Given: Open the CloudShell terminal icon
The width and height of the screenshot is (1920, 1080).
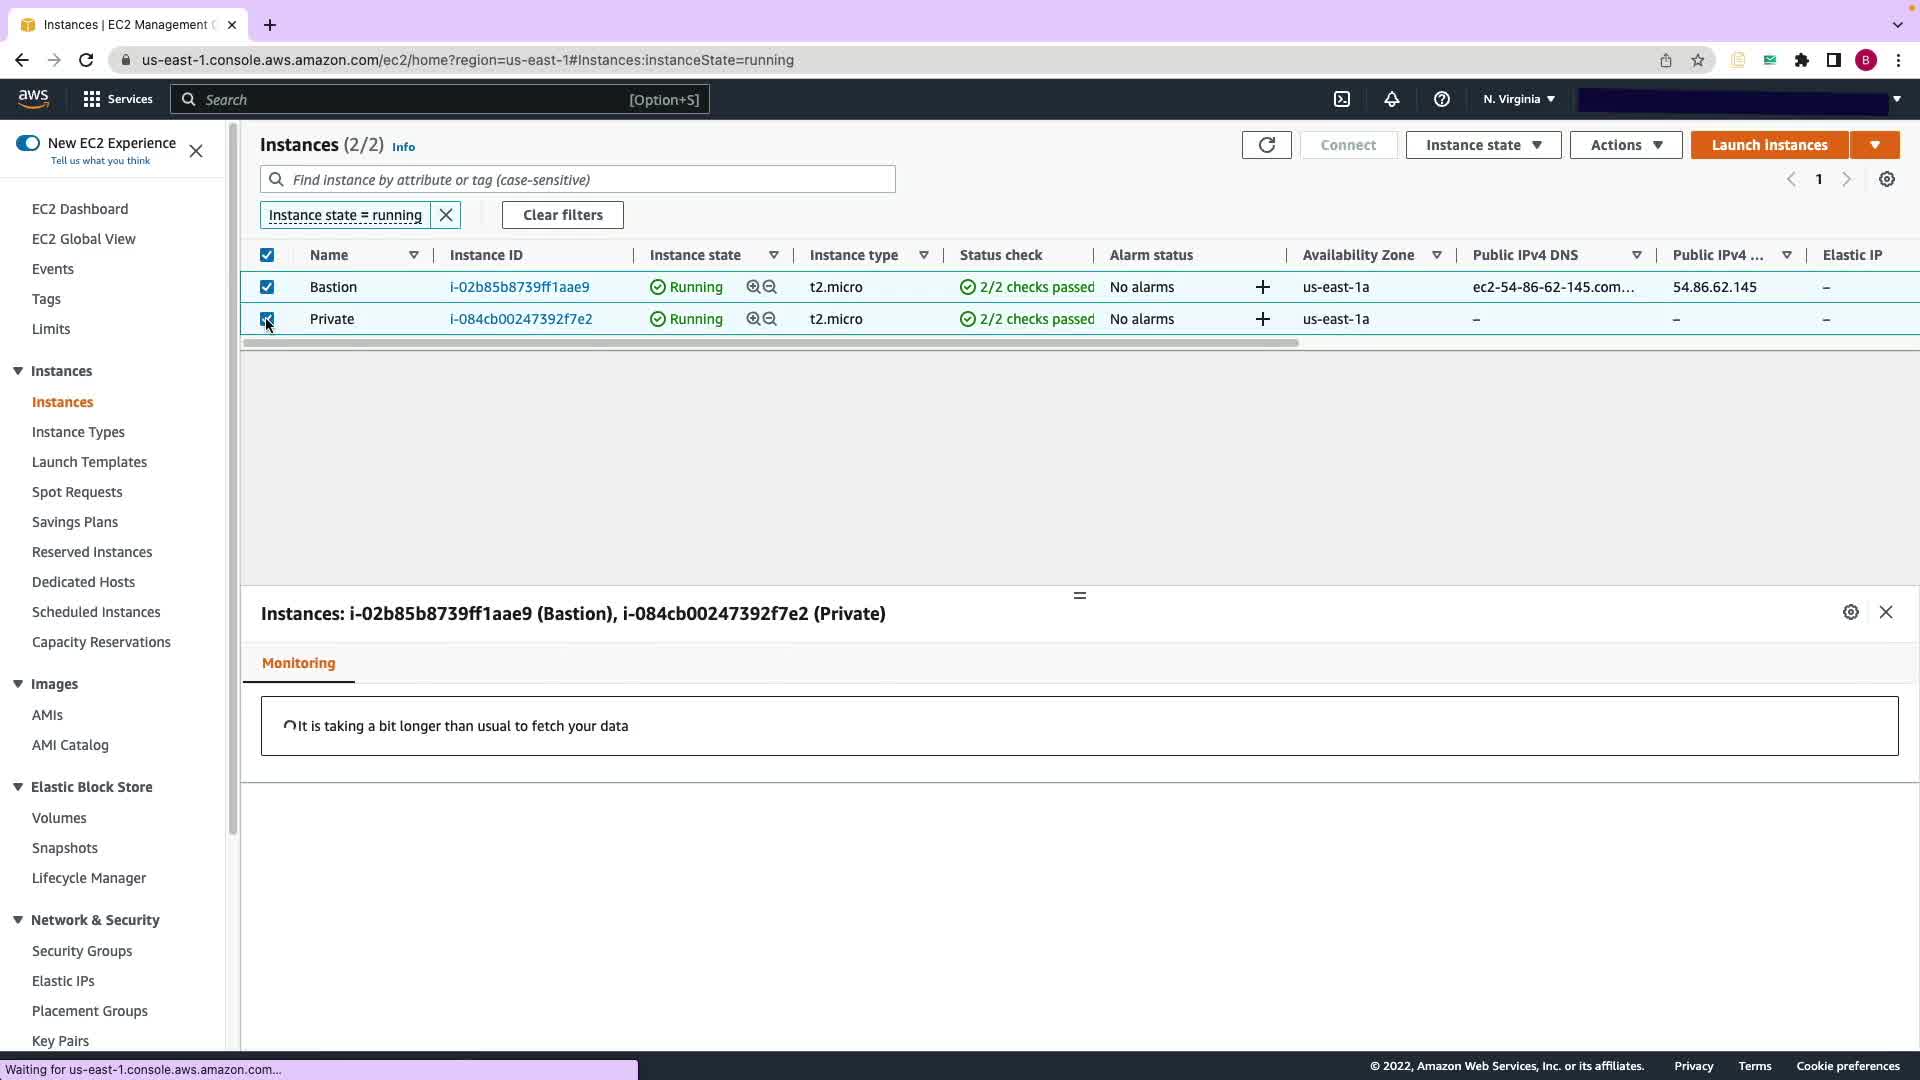Looking at the screenshot, I should click(1342, 99).
